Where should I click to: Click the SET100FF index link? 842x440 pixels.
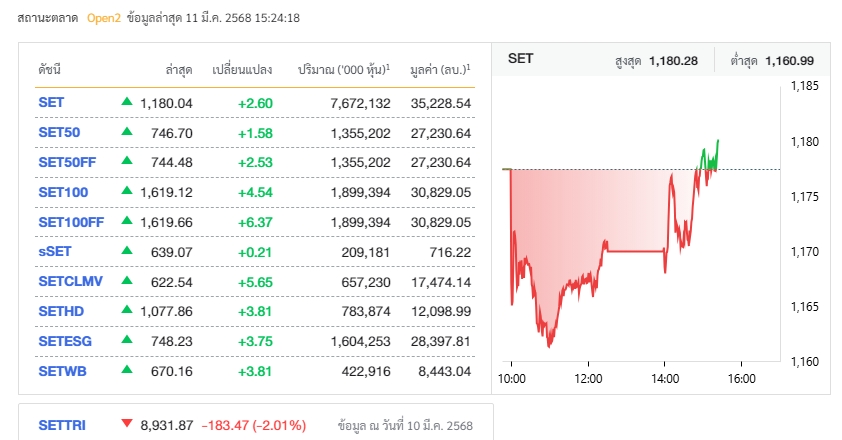point(70,222)
